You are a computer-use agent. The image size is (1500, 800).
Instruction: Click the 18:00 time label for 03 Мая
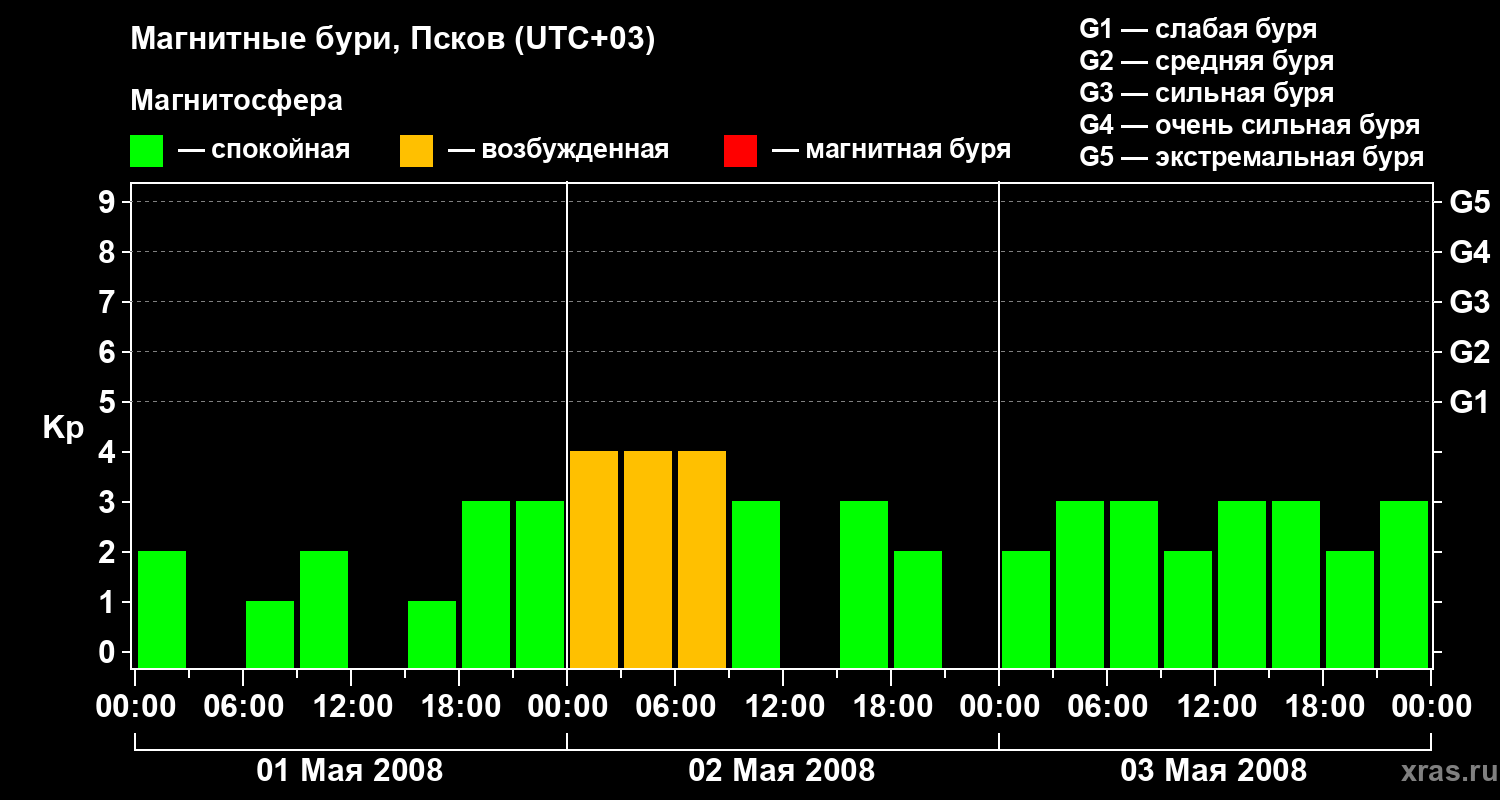pyautogui.click(x=1323, y=707)
